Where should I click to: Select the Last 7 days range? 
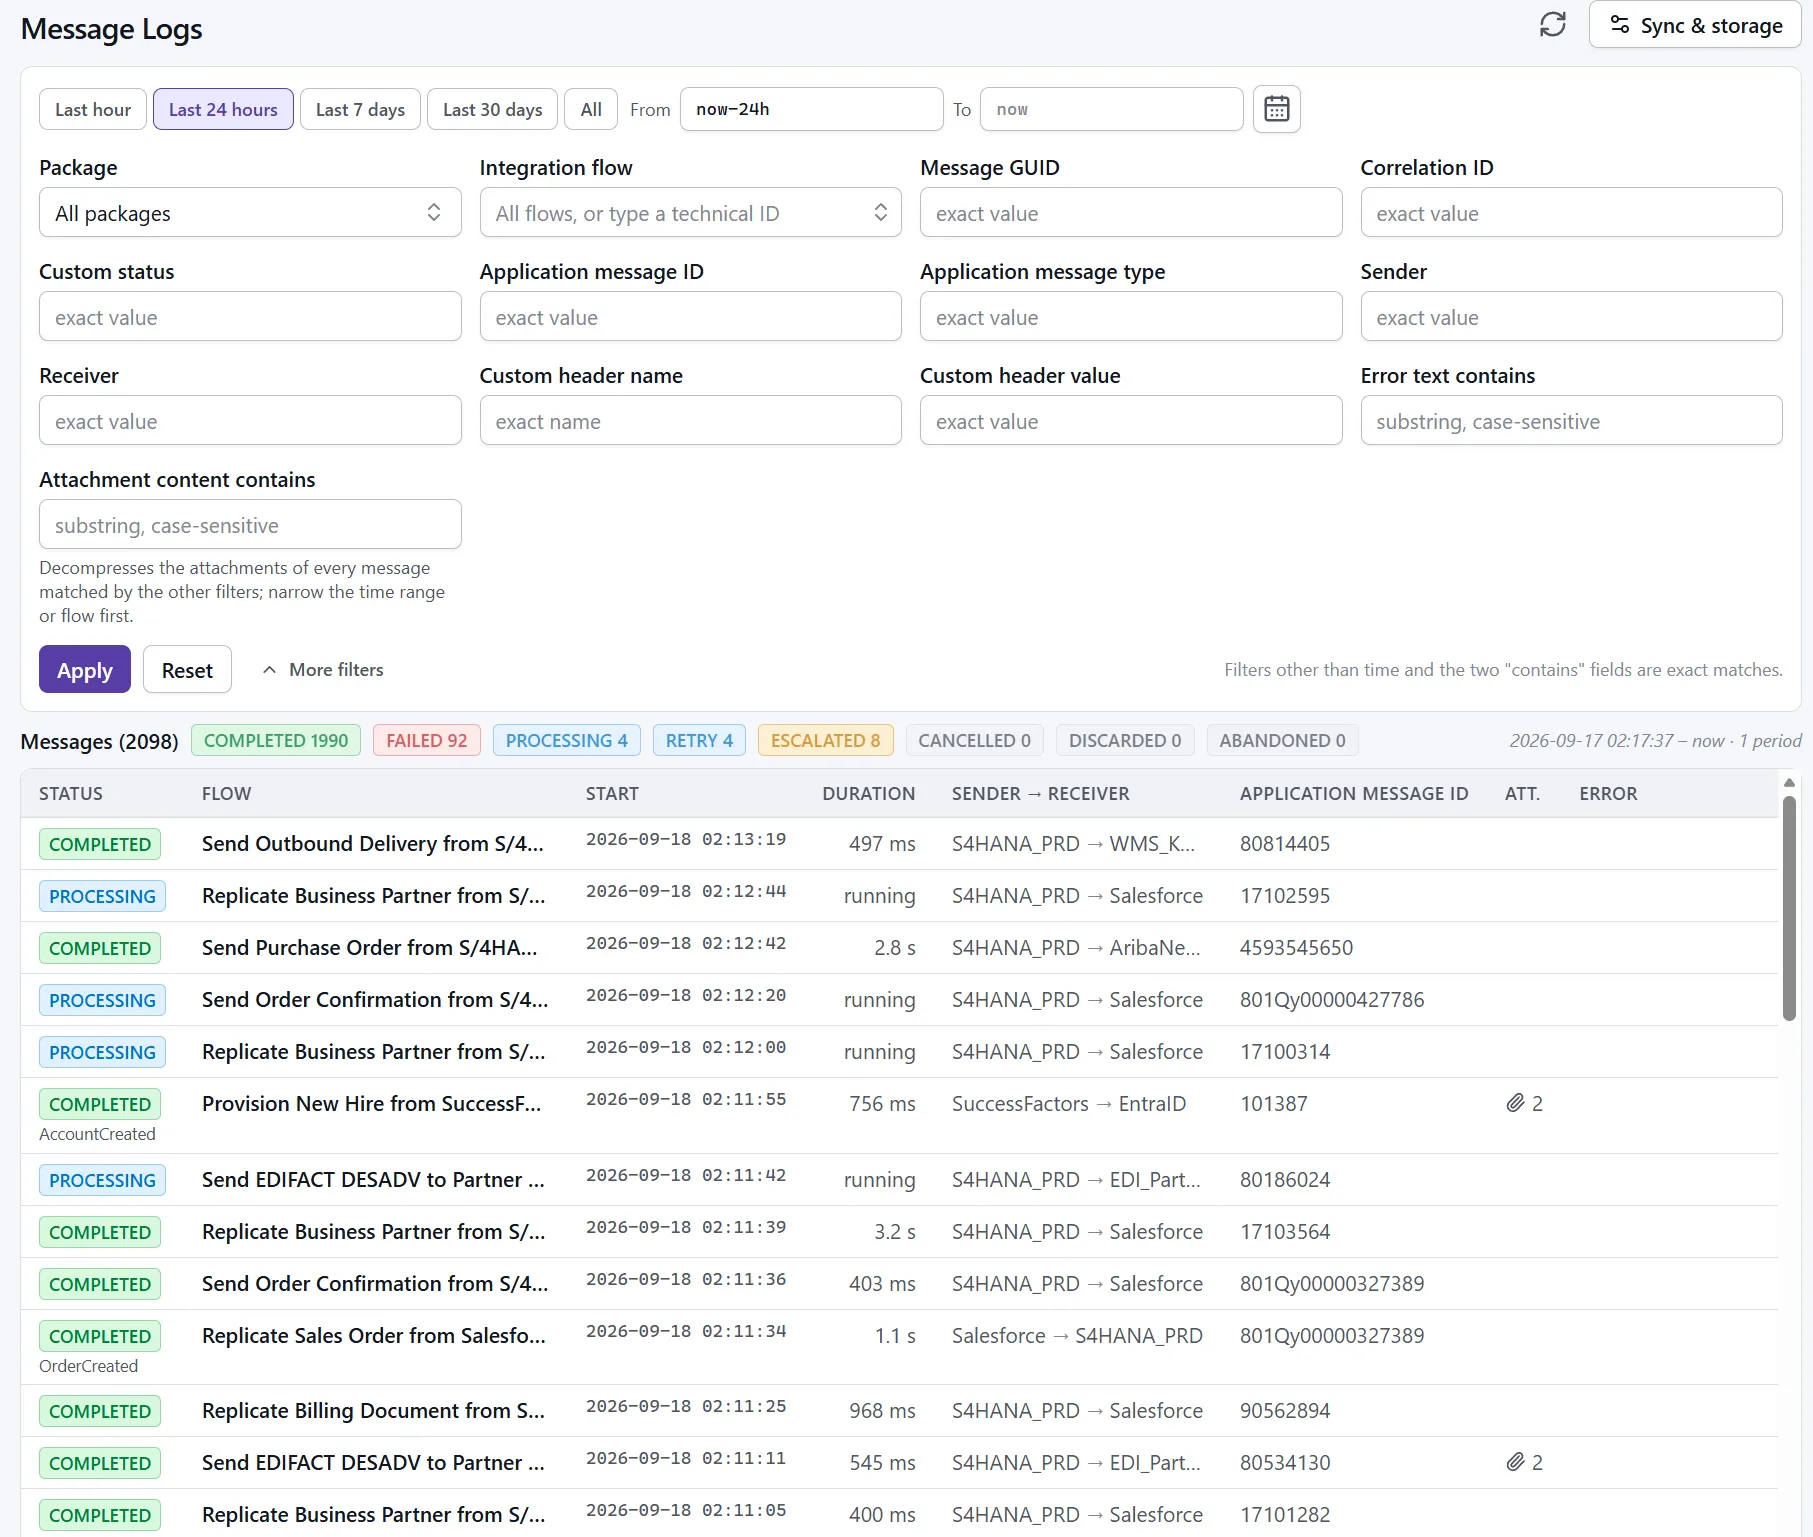click(x=360, y=109)
